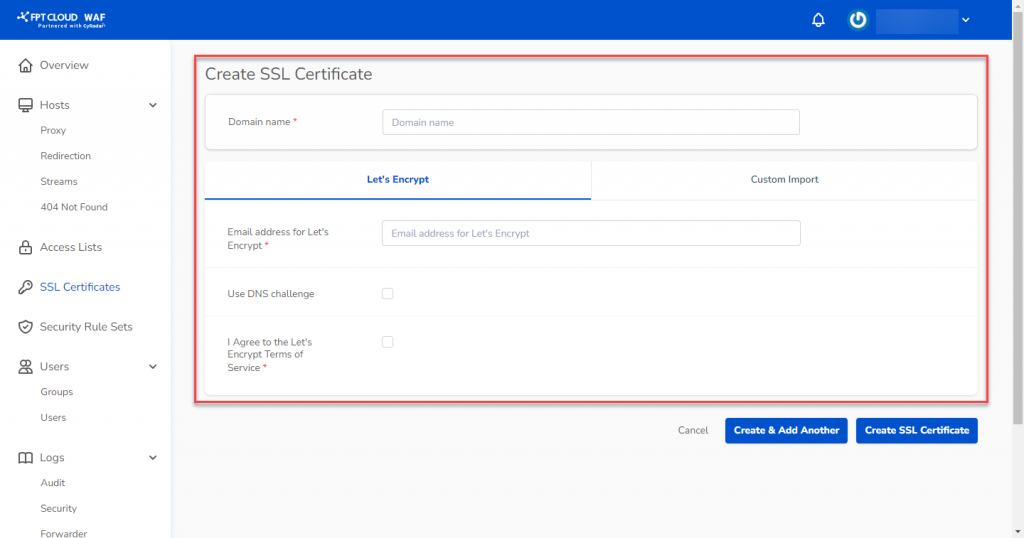Click the page vertical scrollbar
This screenshot has width=1024, height=538.
pyautogui.click(x=1017, y=230)
